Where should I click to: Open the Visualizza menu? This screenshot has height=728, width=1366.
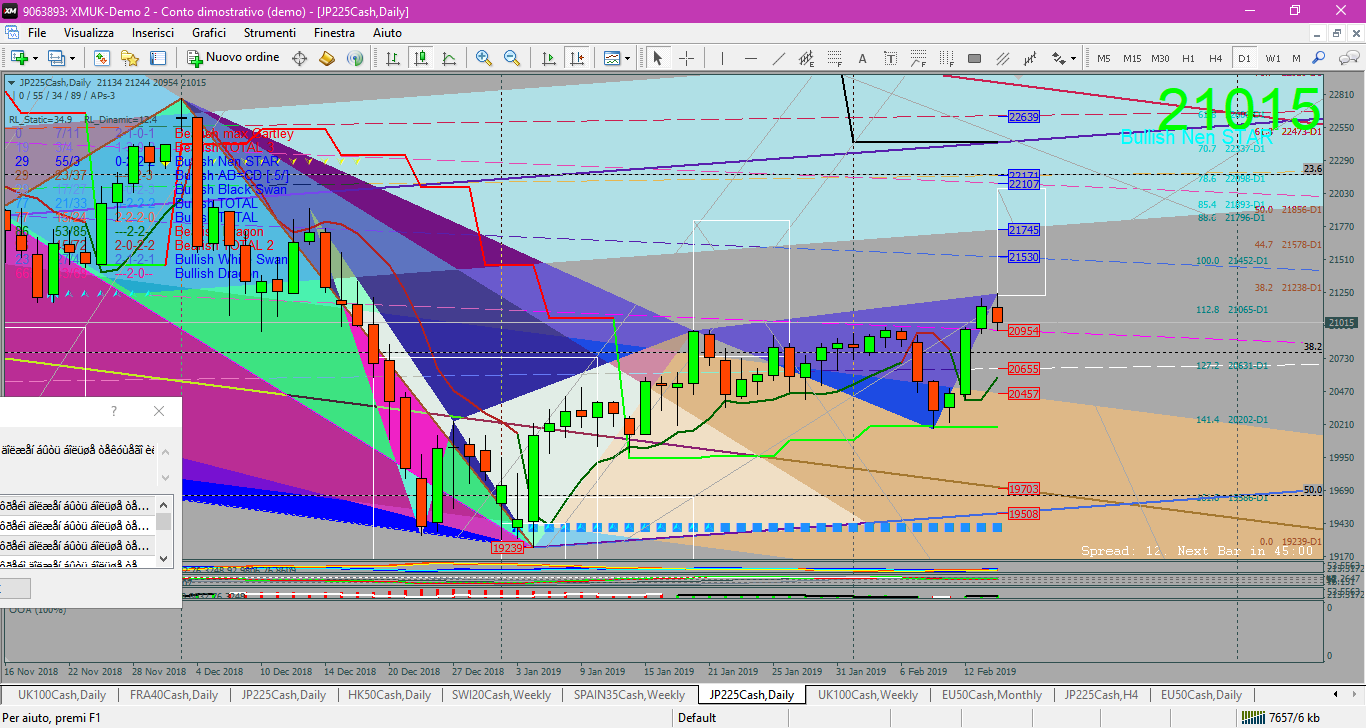(89, 33)
